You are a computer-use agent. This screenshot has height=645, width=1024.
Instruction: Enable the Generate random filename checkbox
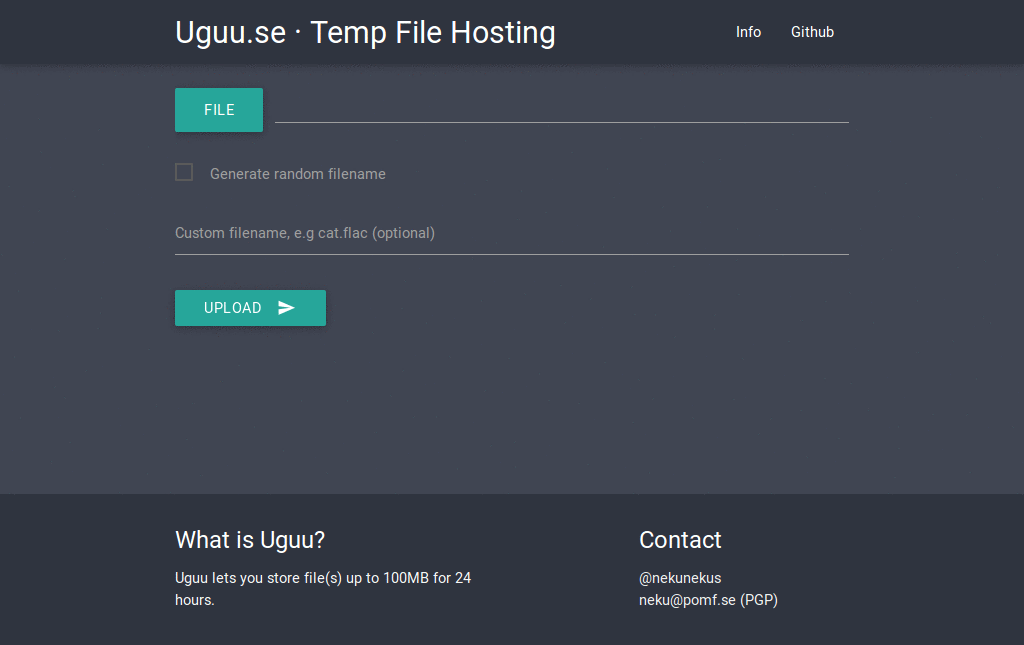184,172
